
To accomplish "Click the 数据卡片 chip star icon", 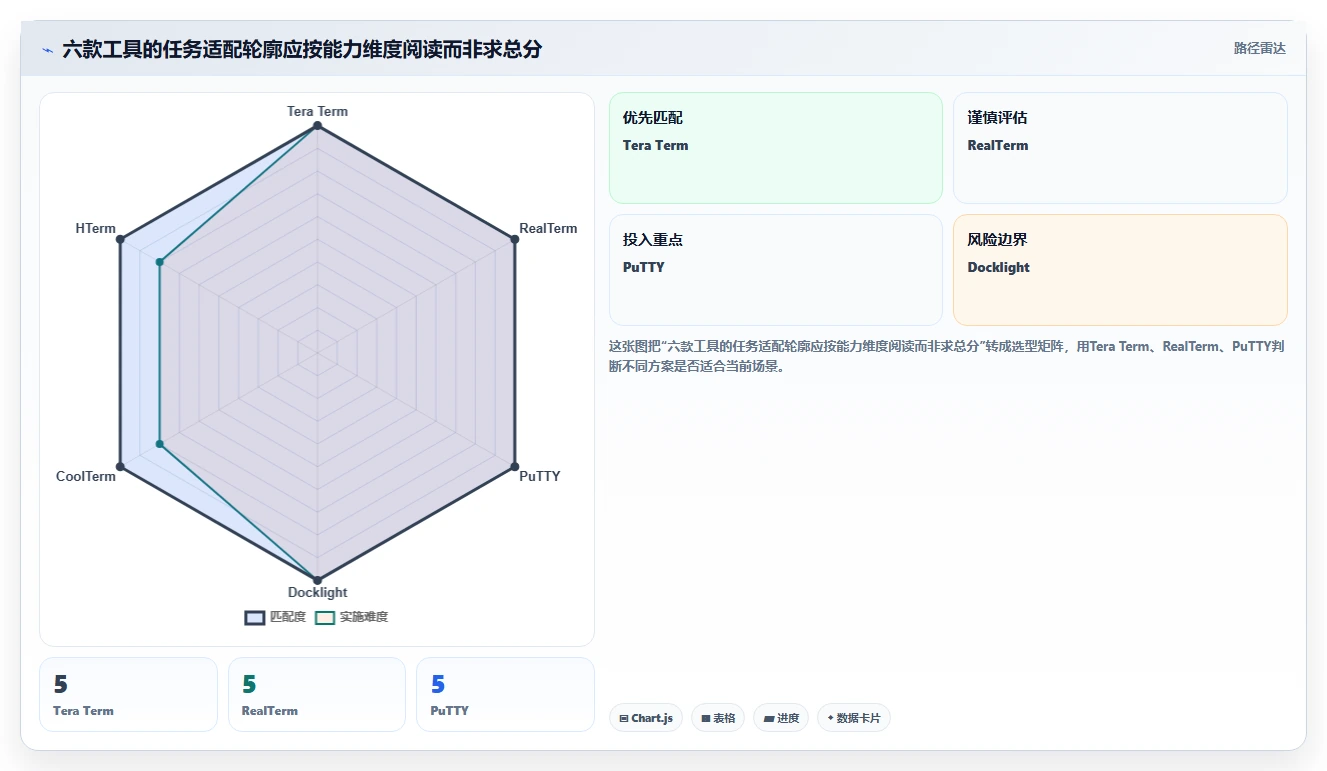I will (x=830, y=718).
